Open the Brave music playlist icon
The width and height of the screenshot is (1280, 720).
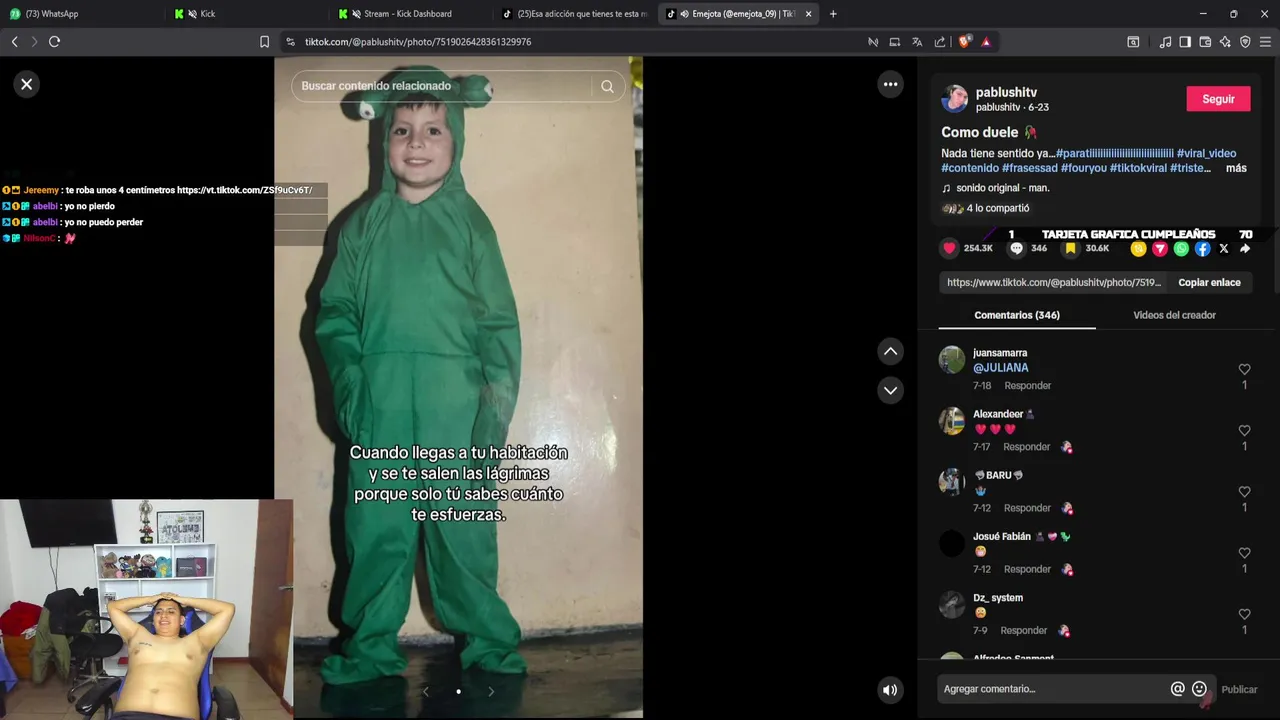coord(1165,42)
